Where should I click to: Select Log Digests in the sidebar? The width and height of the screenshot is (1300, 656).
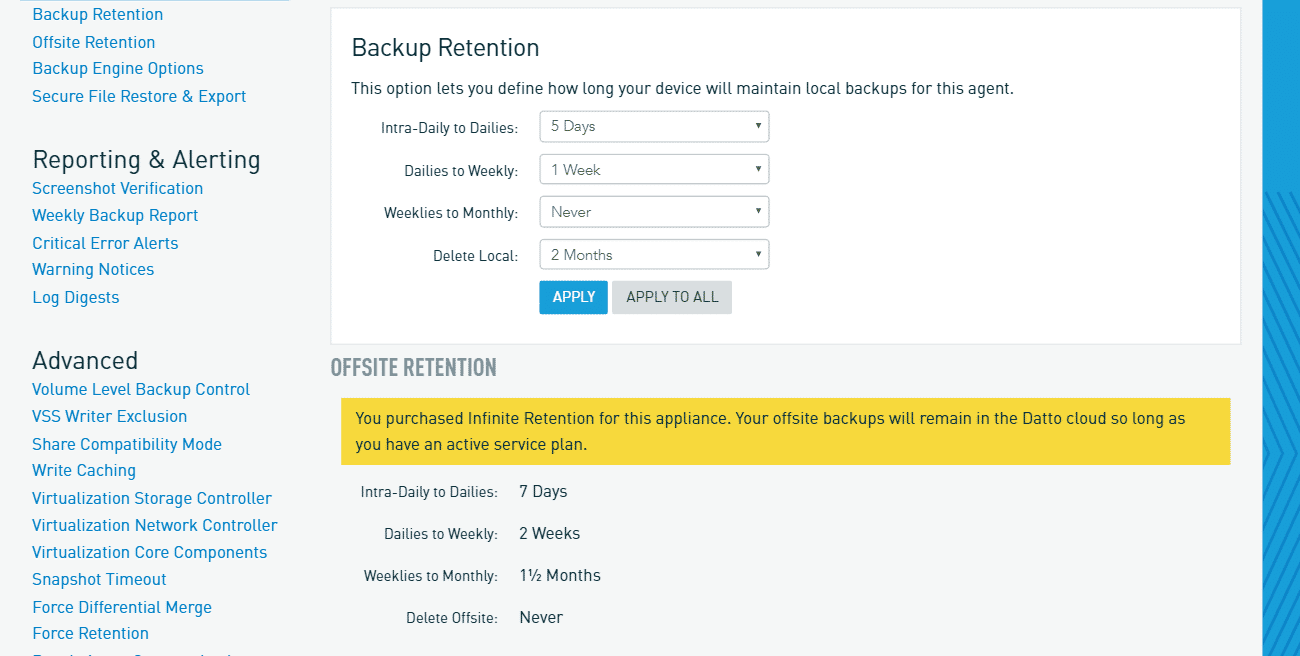coord(76,297)
